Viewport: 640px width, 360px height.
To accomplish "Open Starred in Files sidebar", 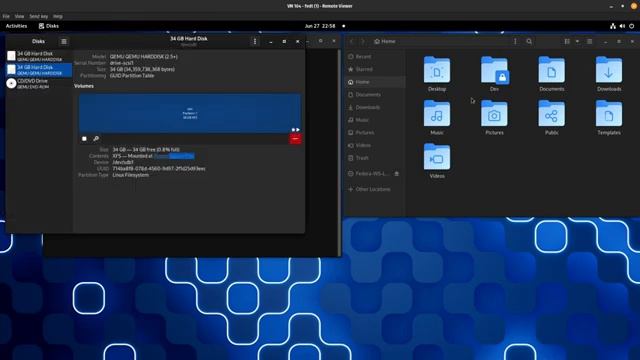I will pyautogui.click(x=375, y=69).
